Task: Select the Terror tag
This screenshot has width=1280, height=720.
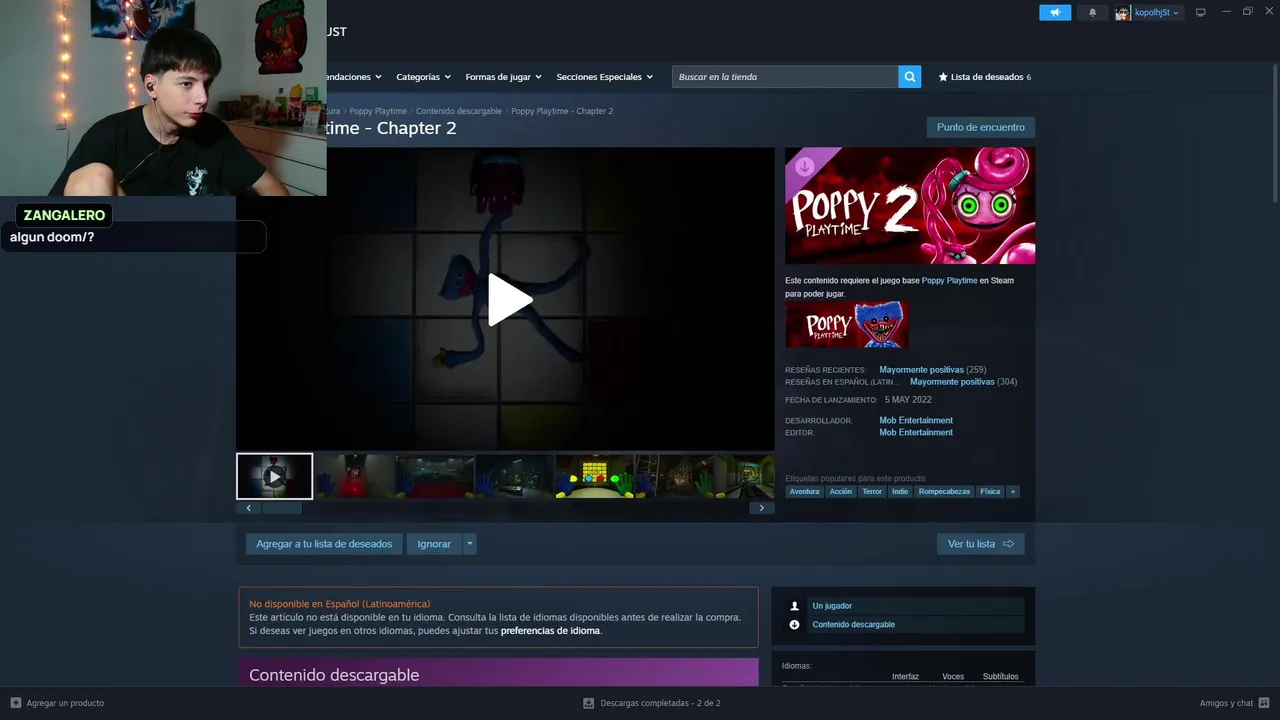Action: [x=872, y=491]
